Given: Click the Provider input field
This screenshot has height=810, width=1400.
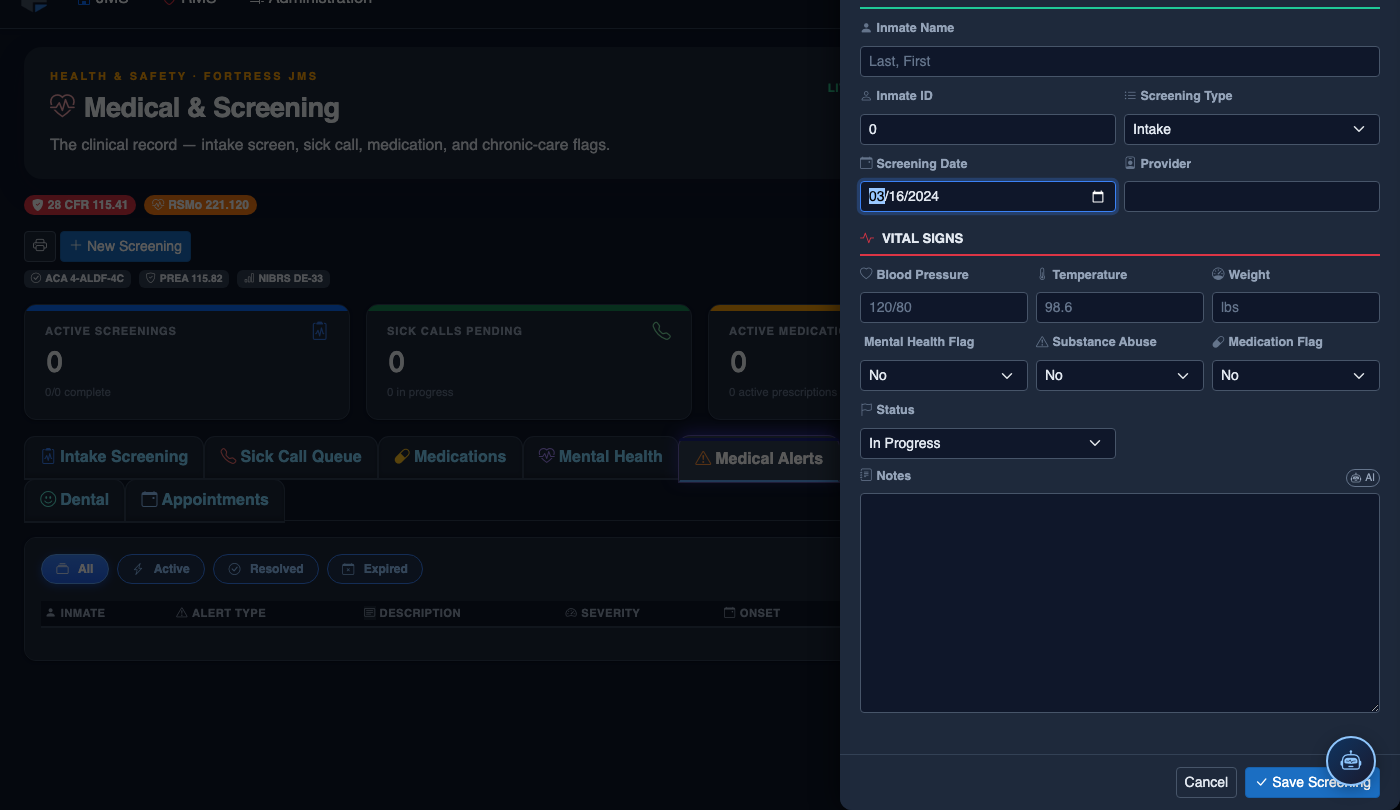Looking at the screenshot, I should pos(1252,197).
